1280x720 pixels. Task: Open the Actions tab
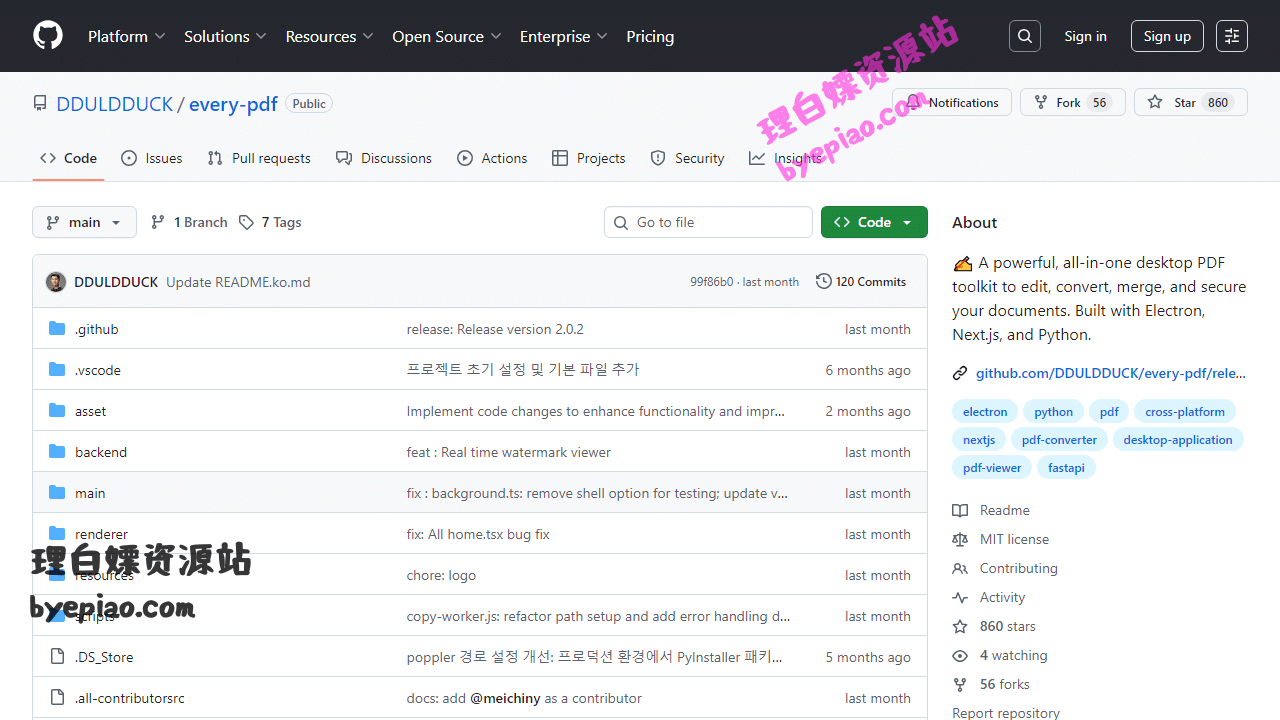tap(492, 158)
